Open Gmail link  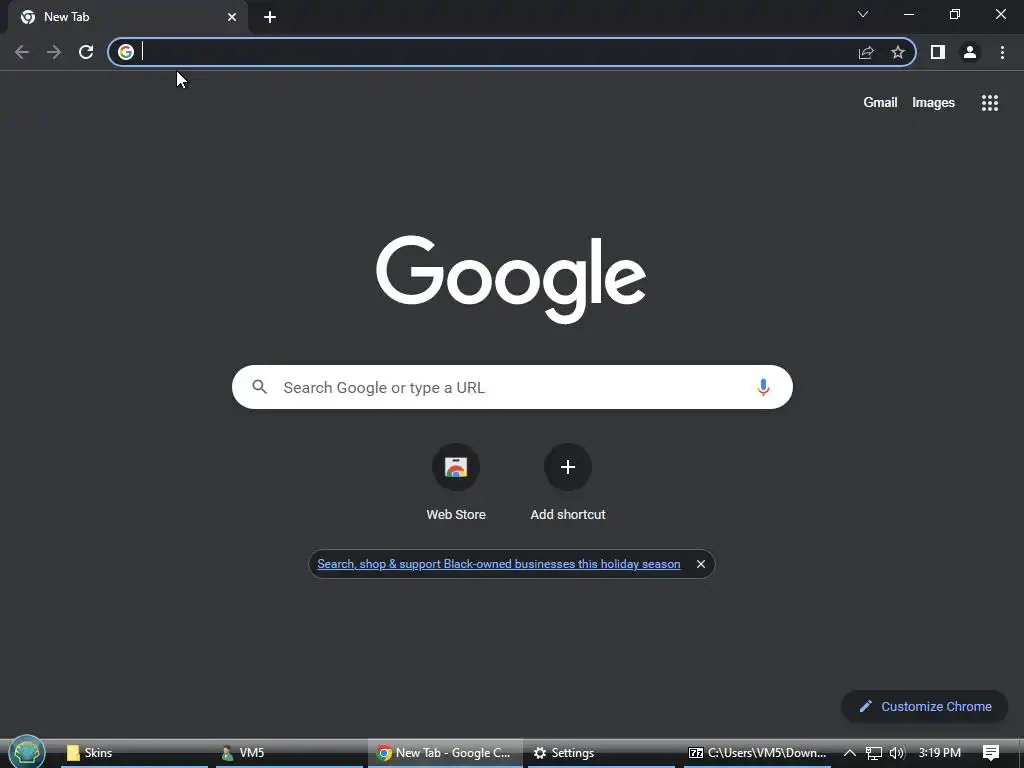tap(880, 103)
